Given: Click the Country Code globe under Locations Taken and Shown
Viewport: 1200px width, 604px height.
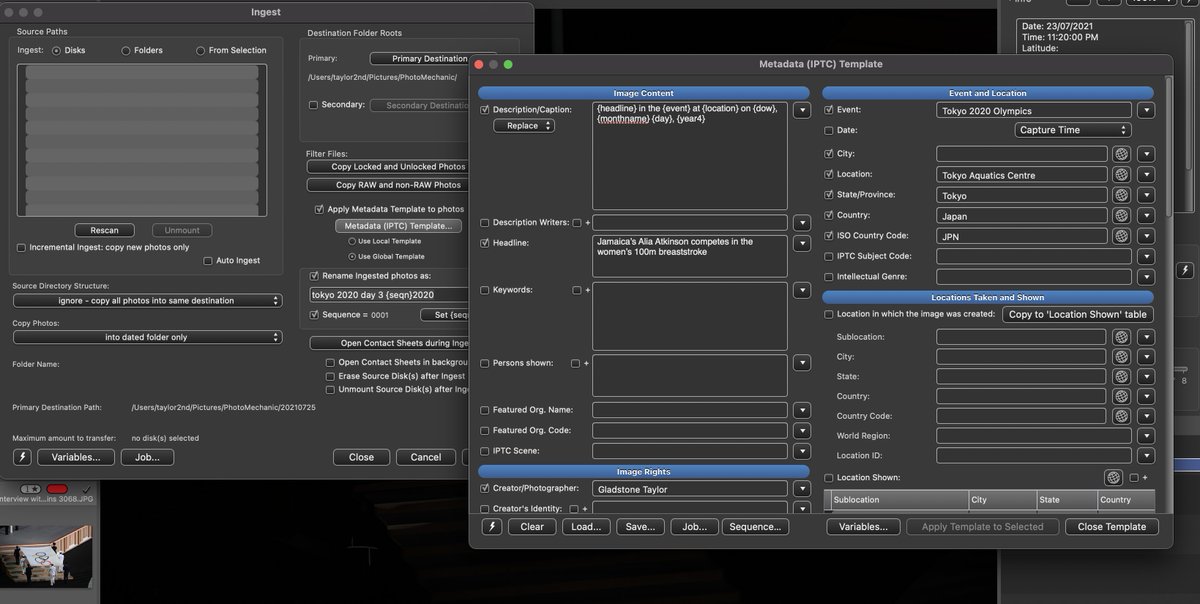Looking at the screenshot, I should pos(1121,416).
